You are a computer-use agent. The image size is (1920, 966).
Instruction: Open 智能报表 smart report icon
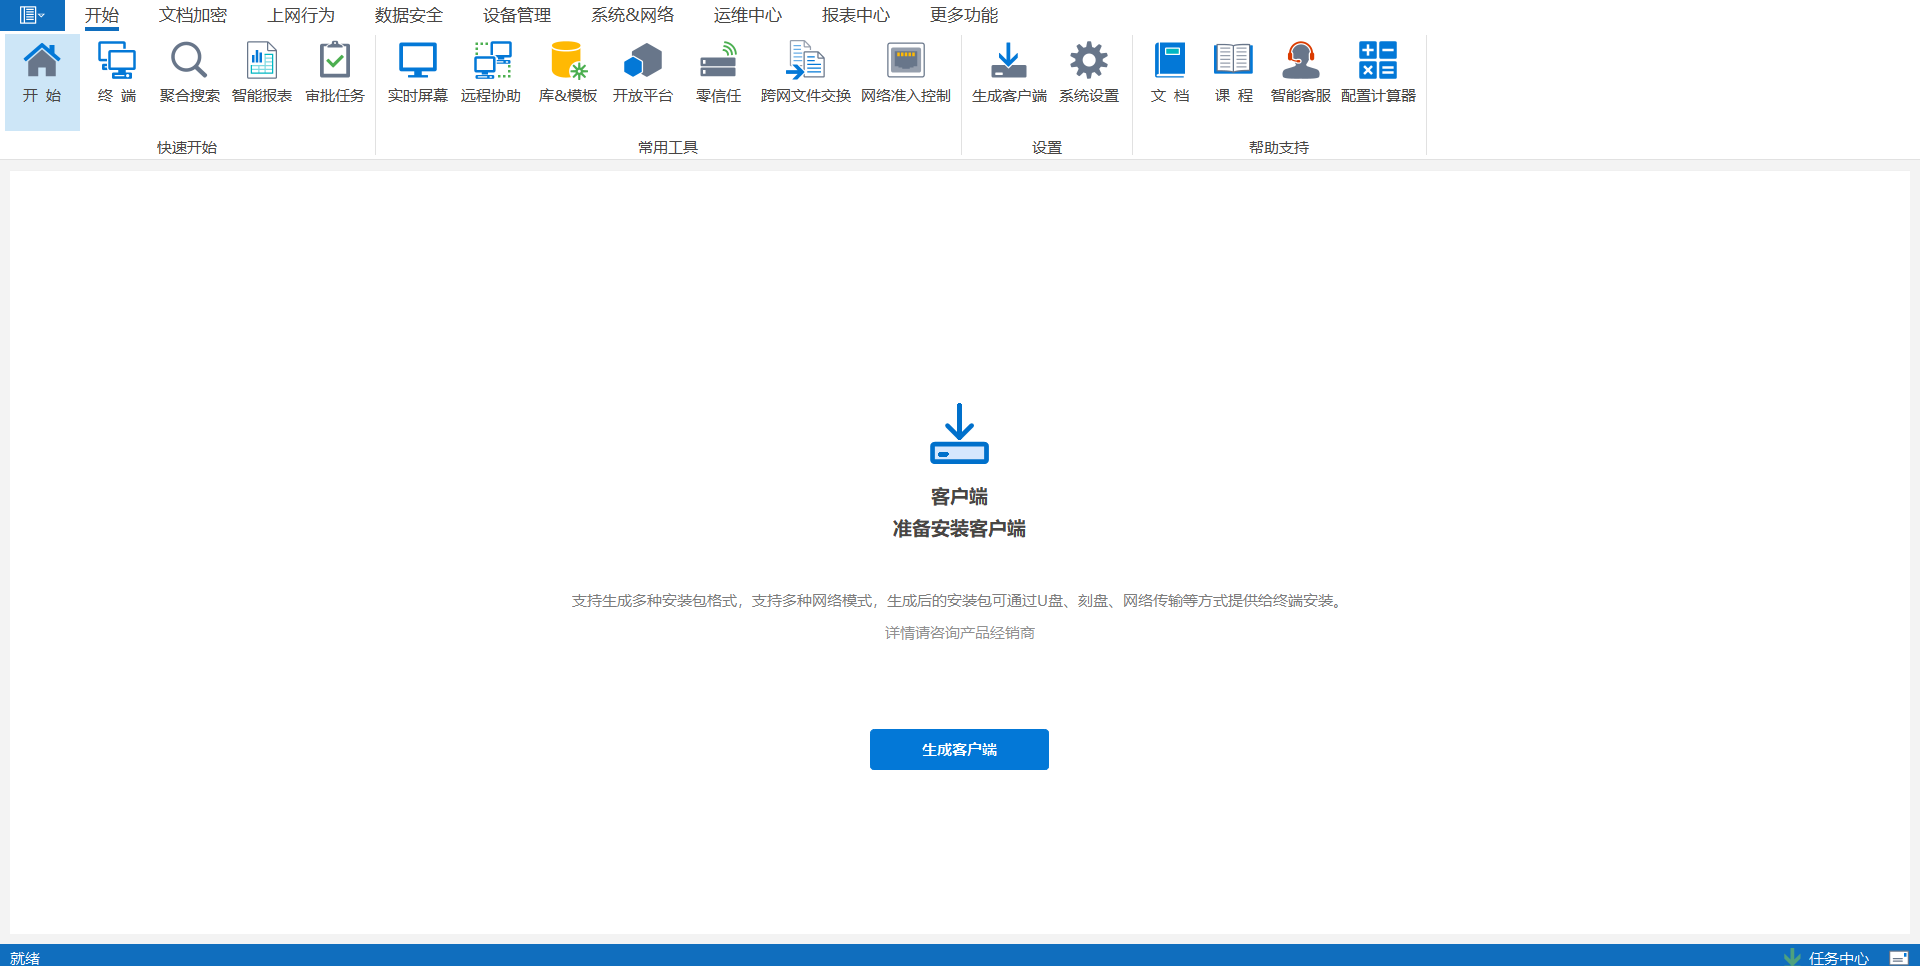point(262,62)
